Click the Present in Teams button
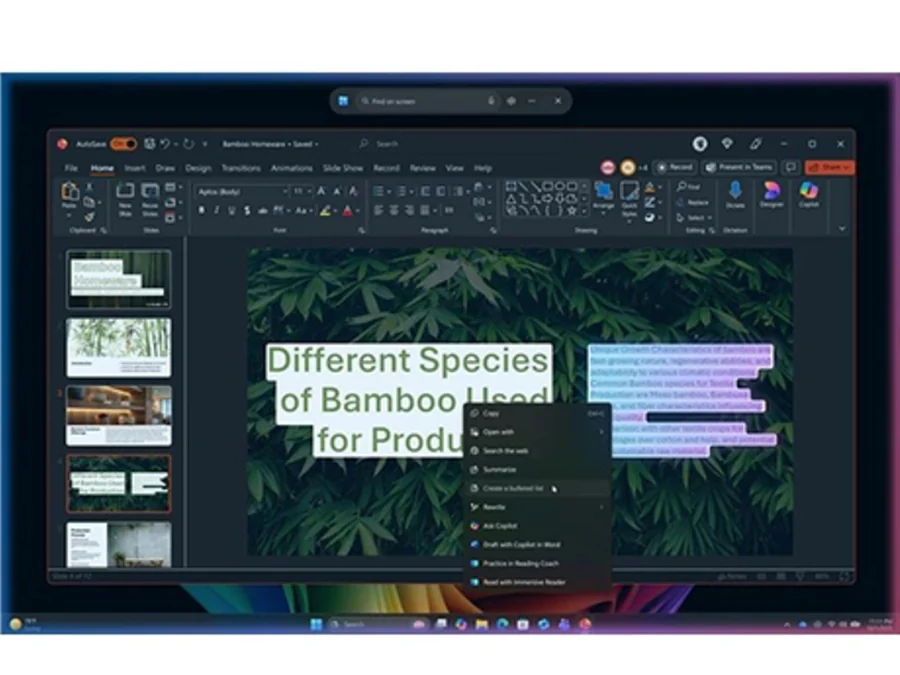Screen dimensions: 900x675 tap(739, 167)
